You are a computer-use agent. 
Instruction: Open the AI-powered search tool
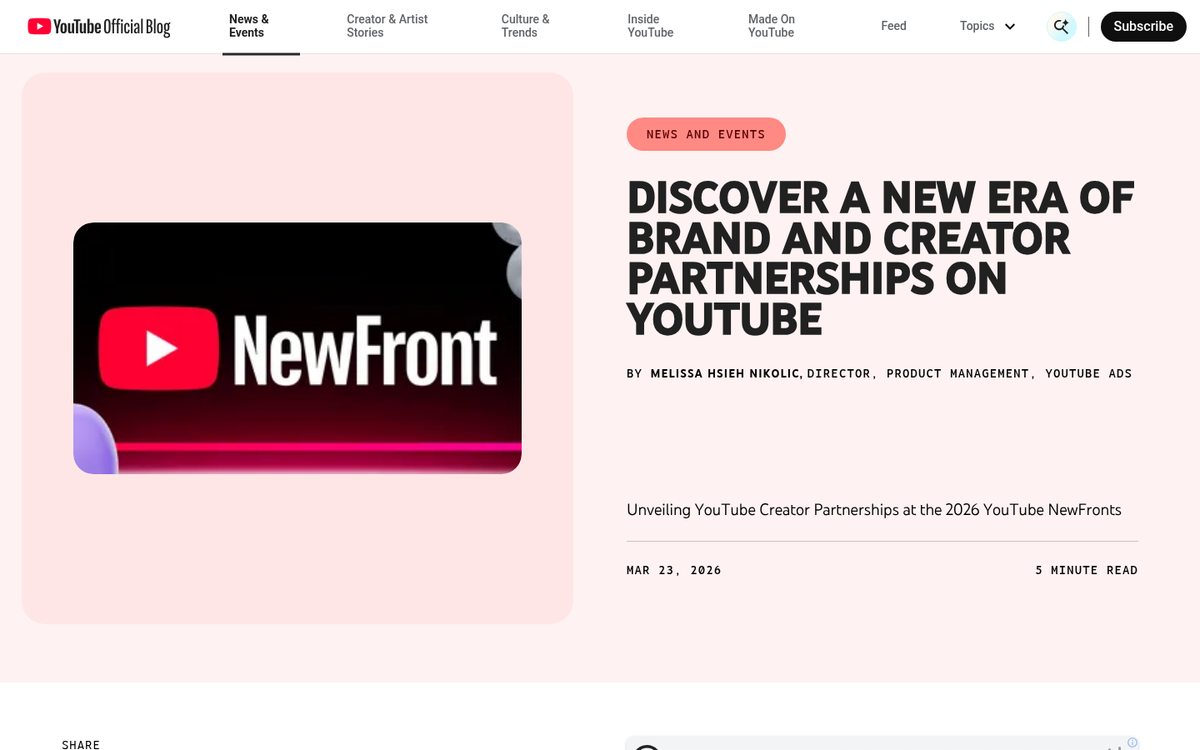[1061, 26]
